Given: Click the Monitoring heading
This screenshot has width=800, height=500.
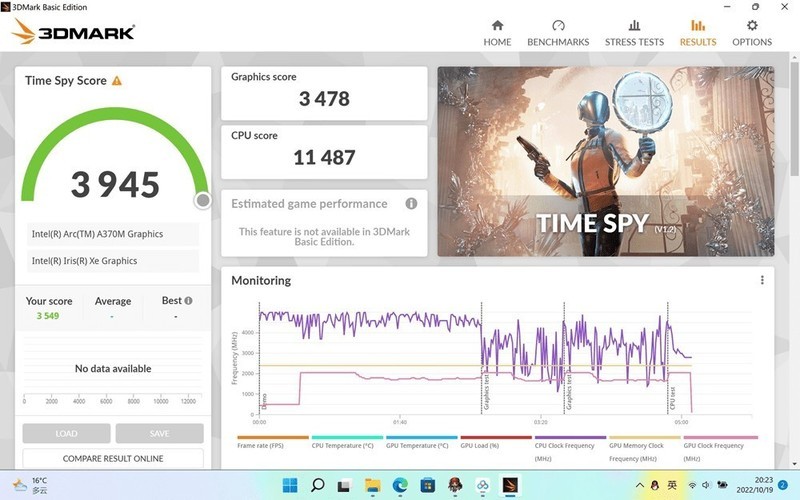Looking at the screenshot, I should [261, 280].
